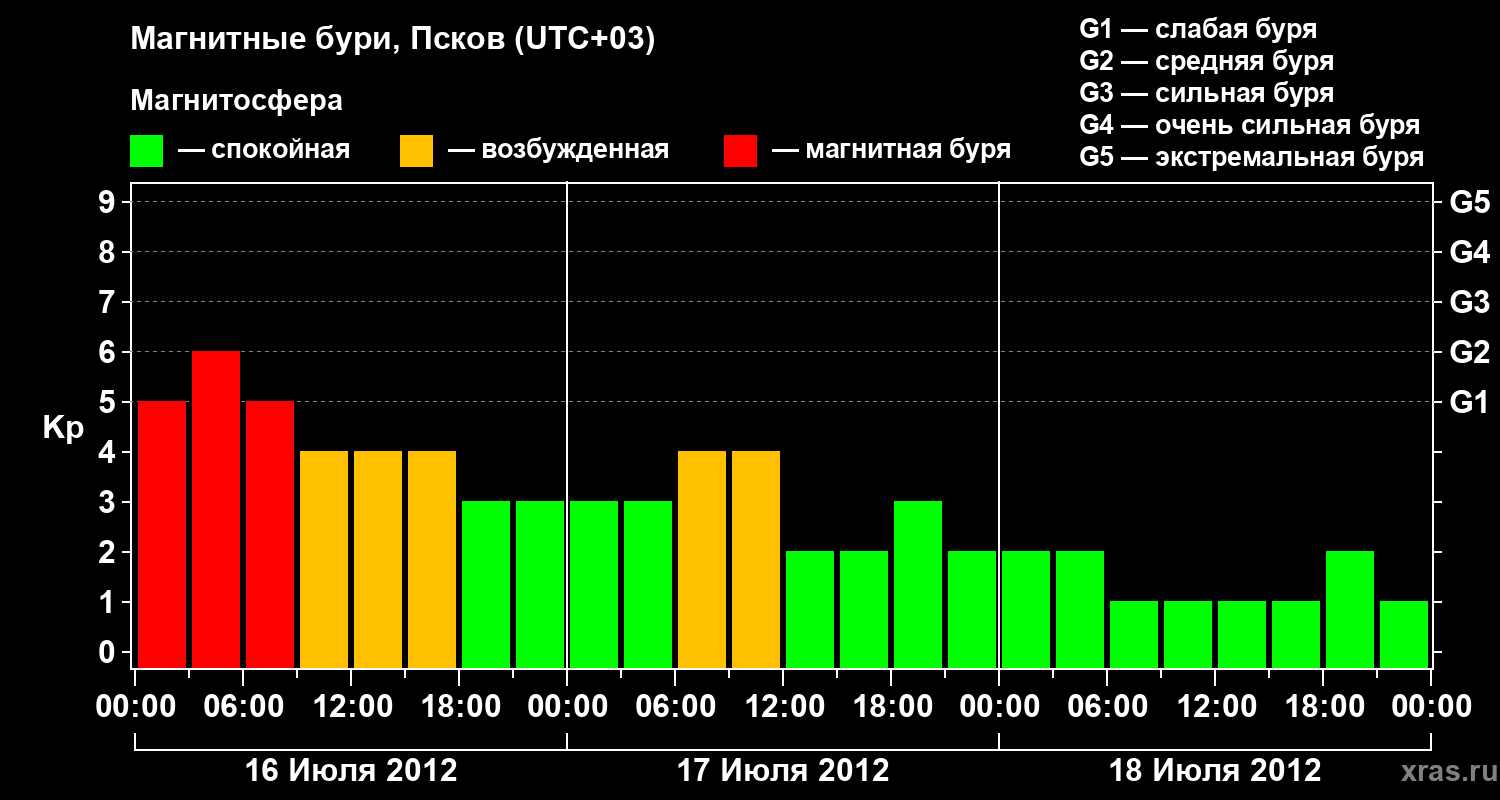The image size is (1500, 800).
Task: Click the yellow bar at 06:00–09:00 on 17 Июля
Action: click(702, 560)
